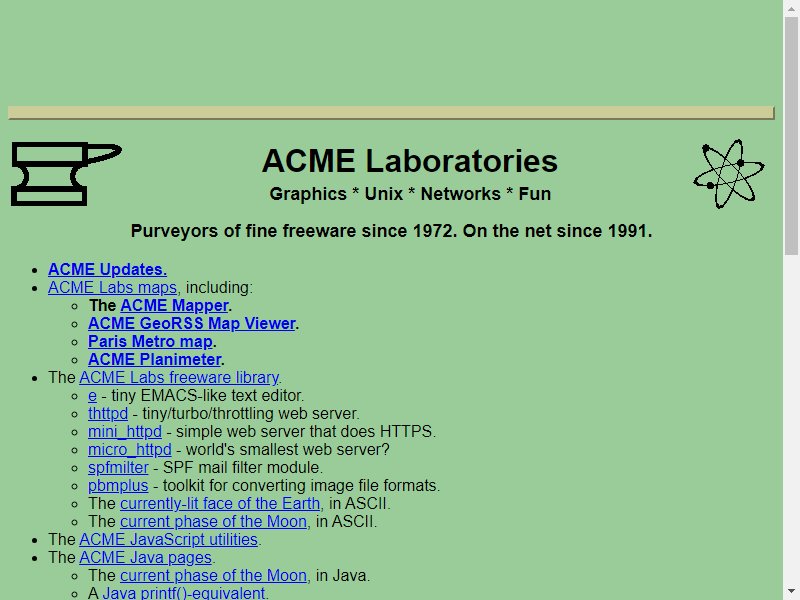
Task: Open the ACME Mapper link
Action: pos(174,305)
